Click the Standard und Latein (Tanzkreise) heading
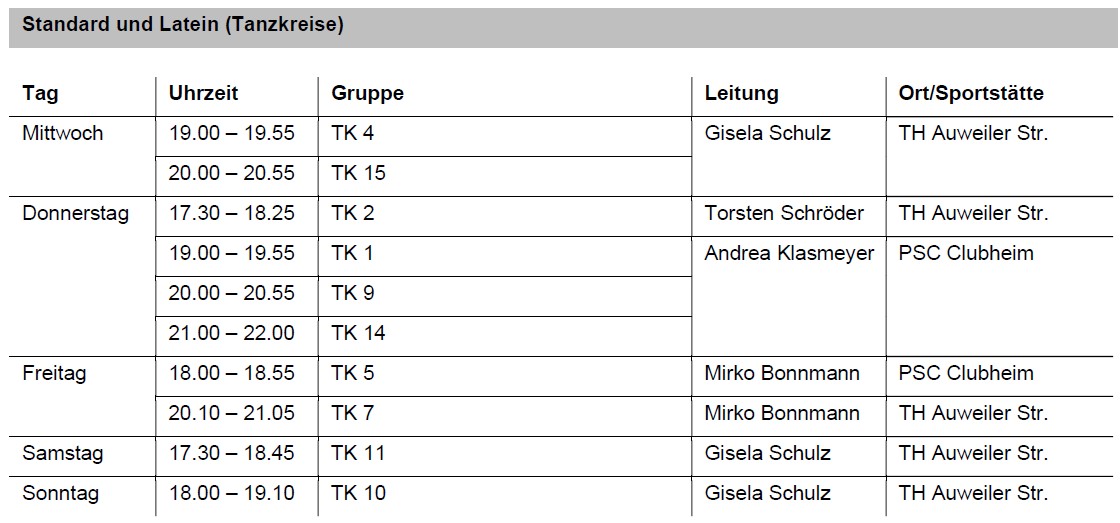Screen dimensions: 1120x523 coord(183,25)
